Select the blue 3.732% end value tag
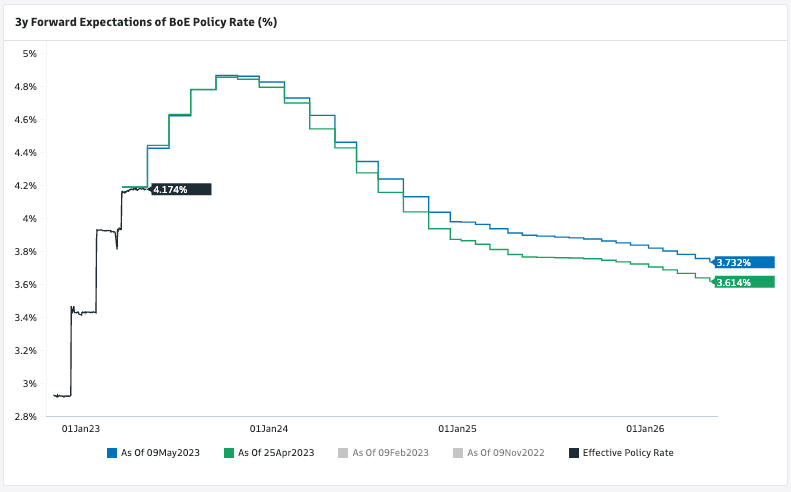Image resolution: width=791 pixels, height=492 pixels. (745, 263)
